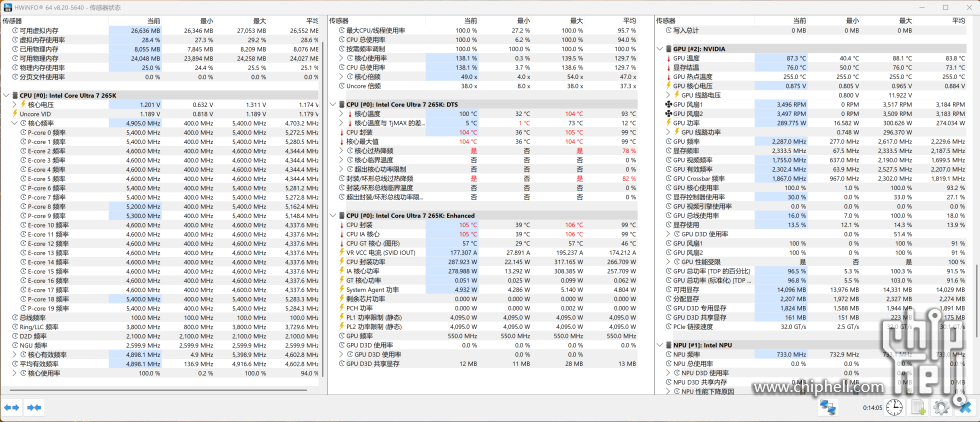Click the thermometer icon beside 显存结温

(668, 67)
